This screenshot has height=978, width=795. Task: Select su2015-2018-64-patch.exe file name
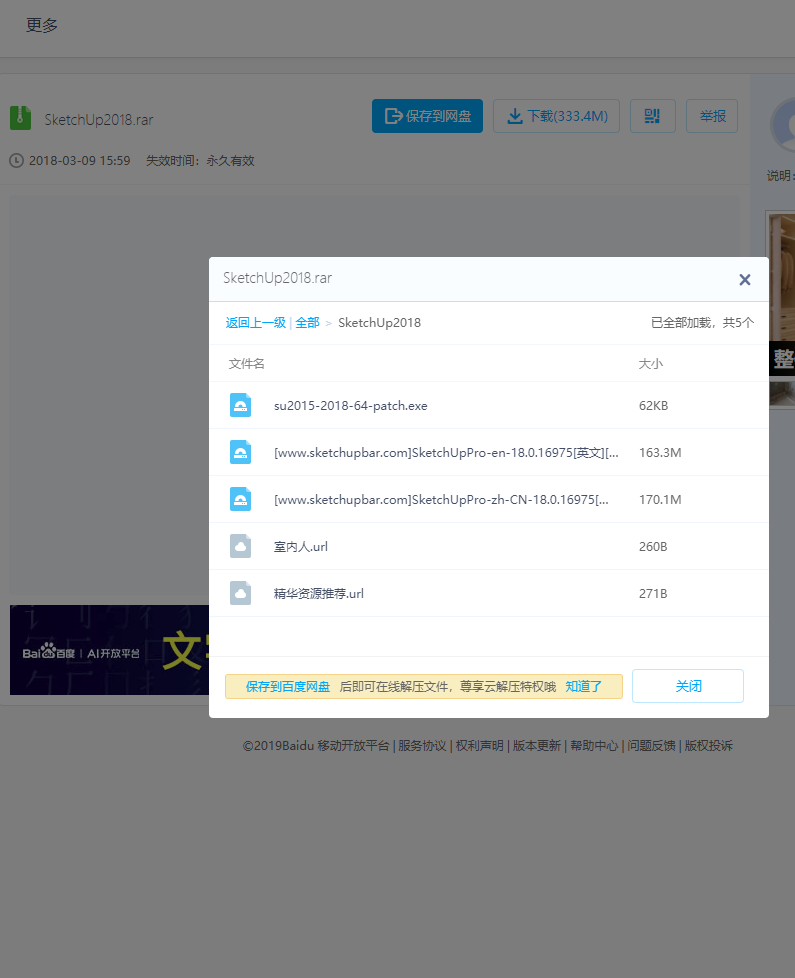[x=351, y=405]
